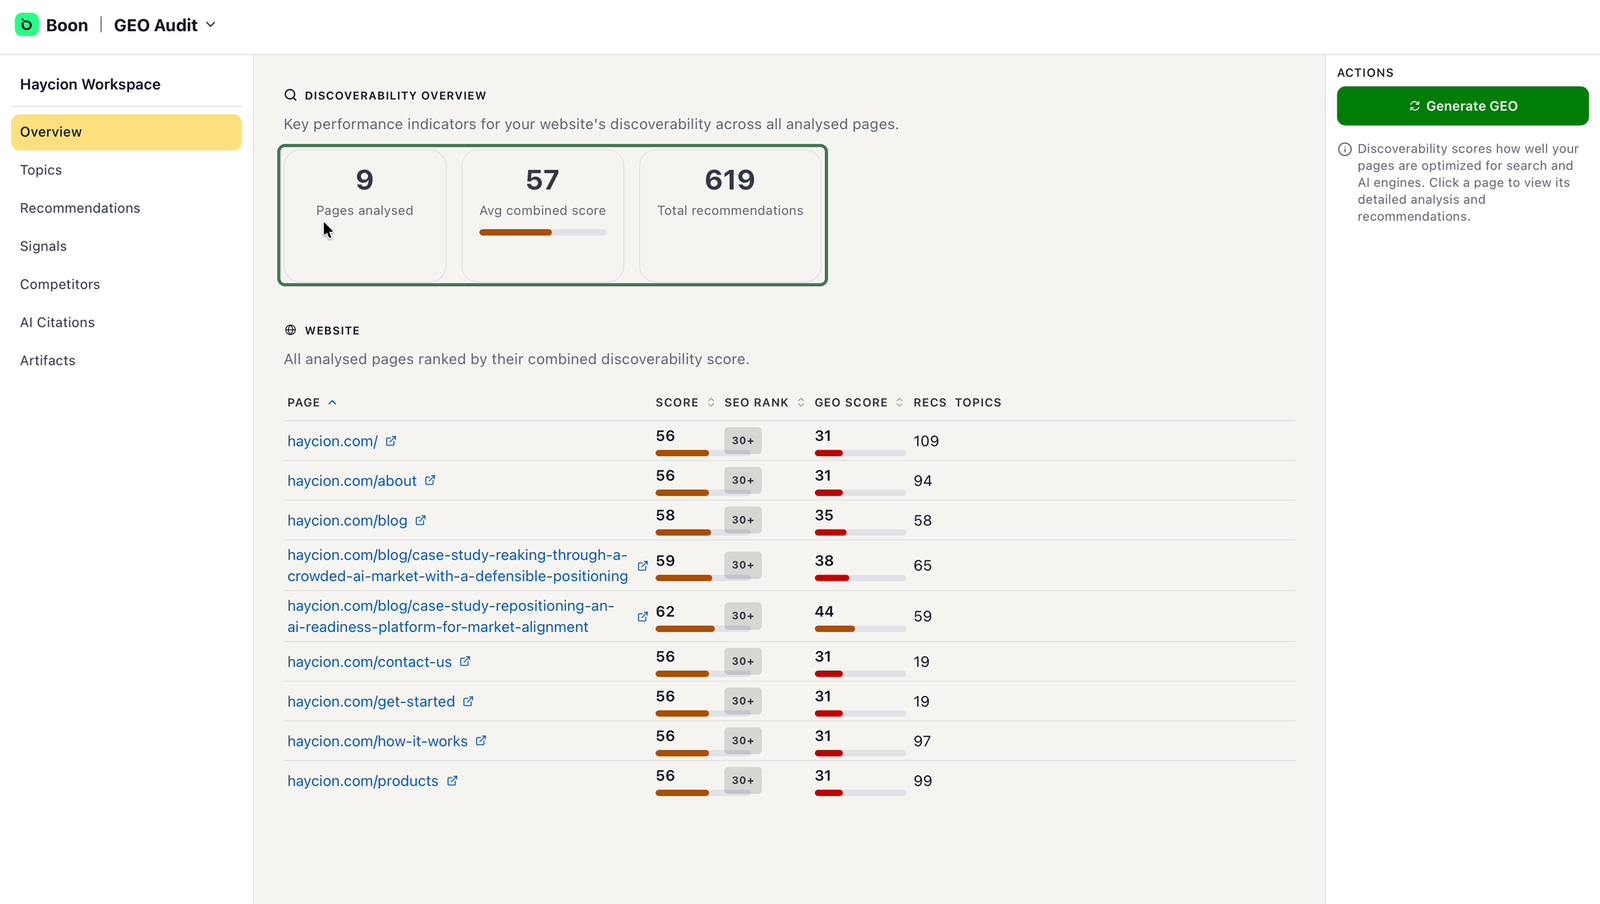Click the GEO score value 35
The height and width of the screenshot is (904, 1600).
824,516
